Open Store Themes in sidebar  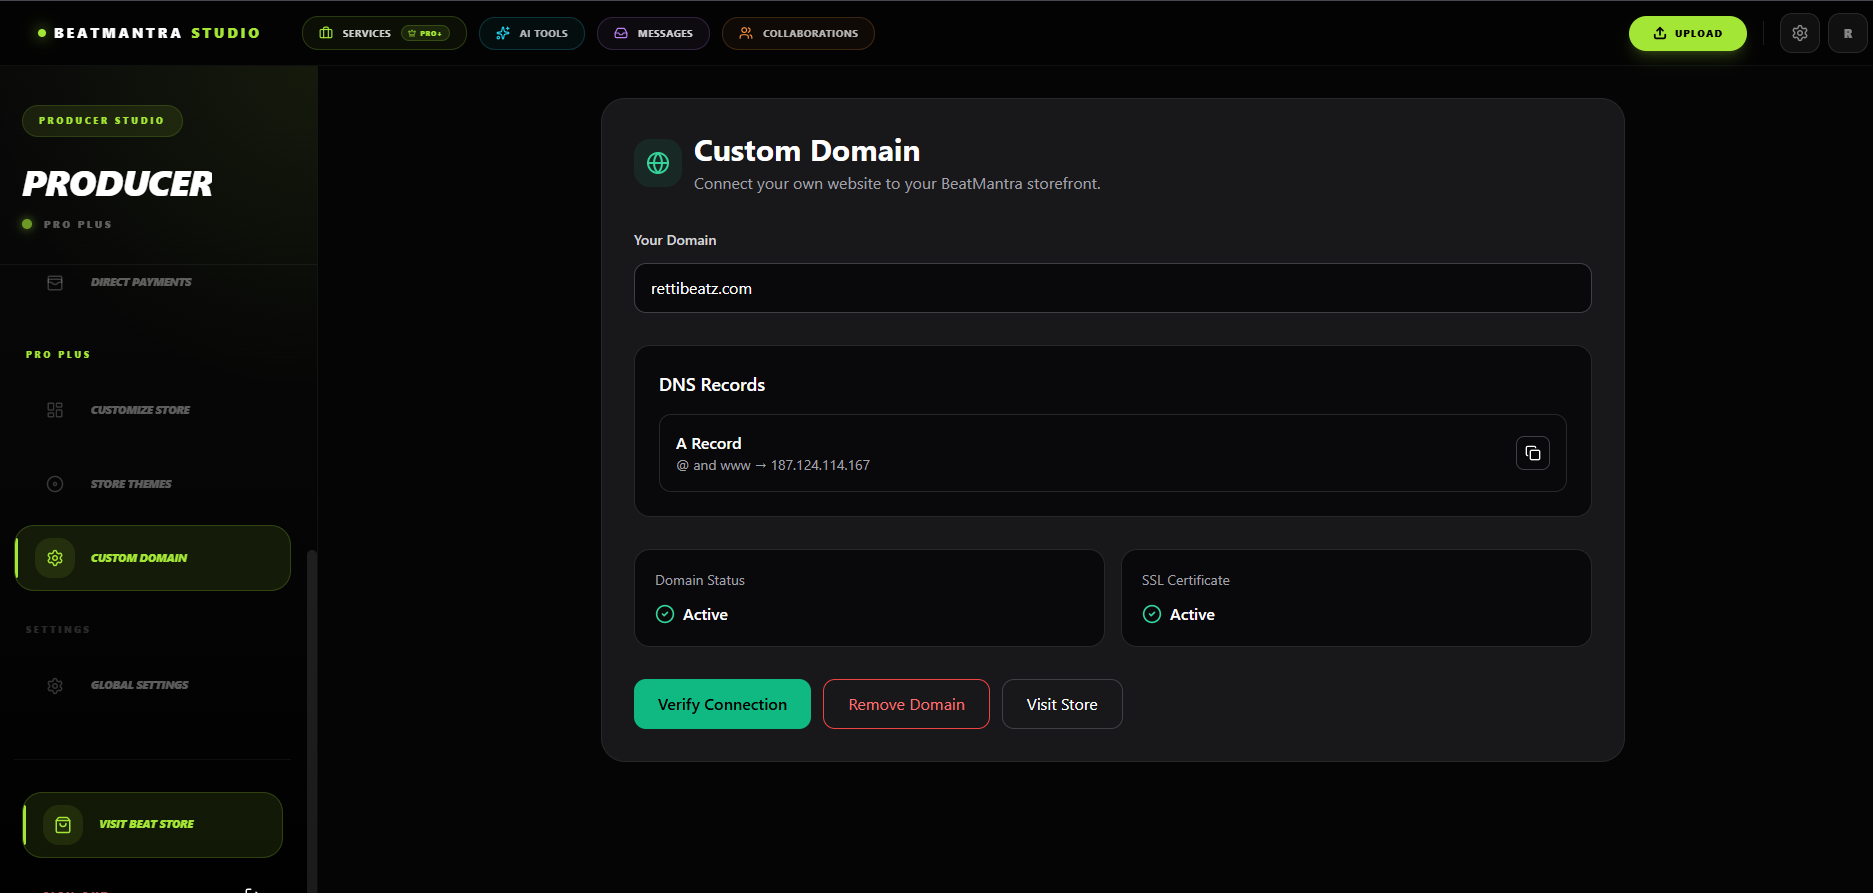click(x=152, y=484)
